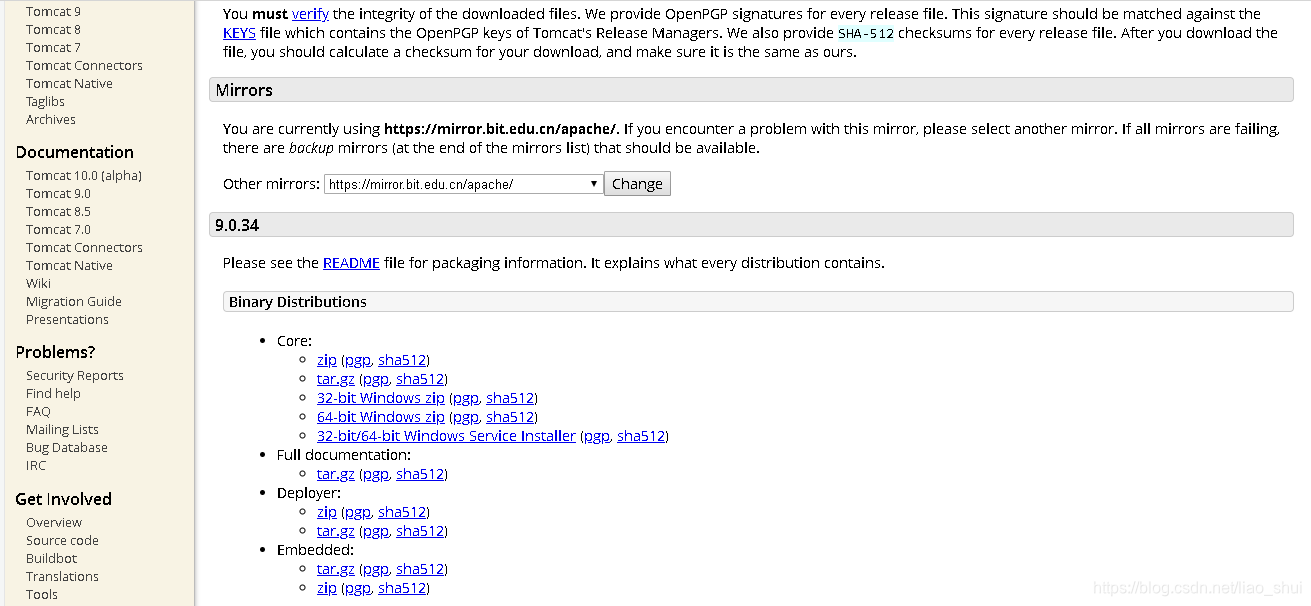Download the 64-bit Windows zip
Screen dimensions: 1311x606
pos(381,417)
